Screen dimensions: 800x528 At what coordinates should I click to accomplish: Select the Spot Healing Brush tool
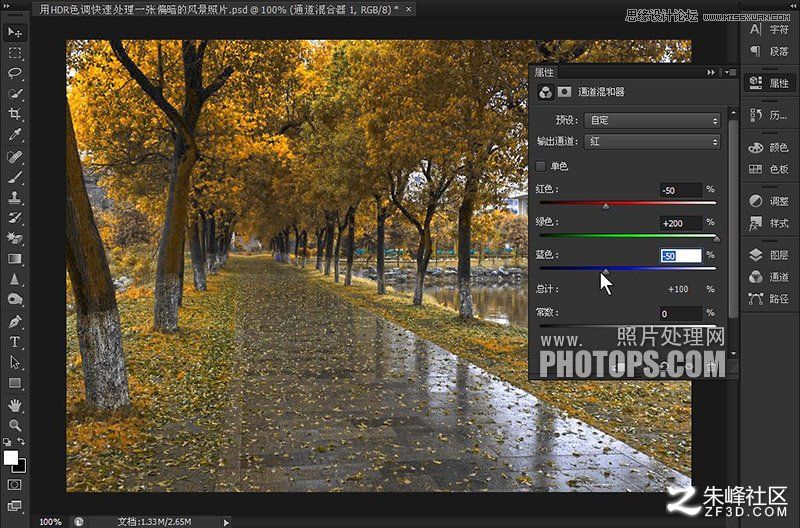pos(15,156)
